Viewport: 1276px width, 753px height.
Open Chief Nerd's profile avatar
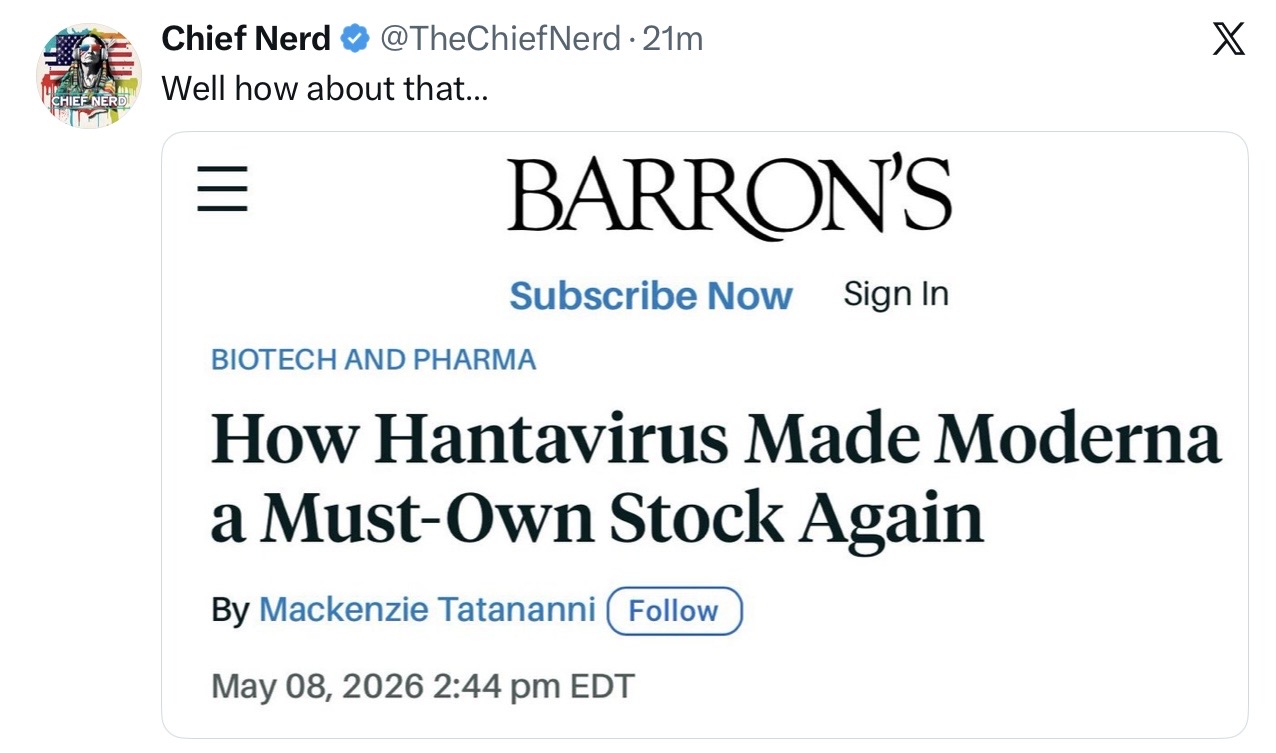pos(88,76)
